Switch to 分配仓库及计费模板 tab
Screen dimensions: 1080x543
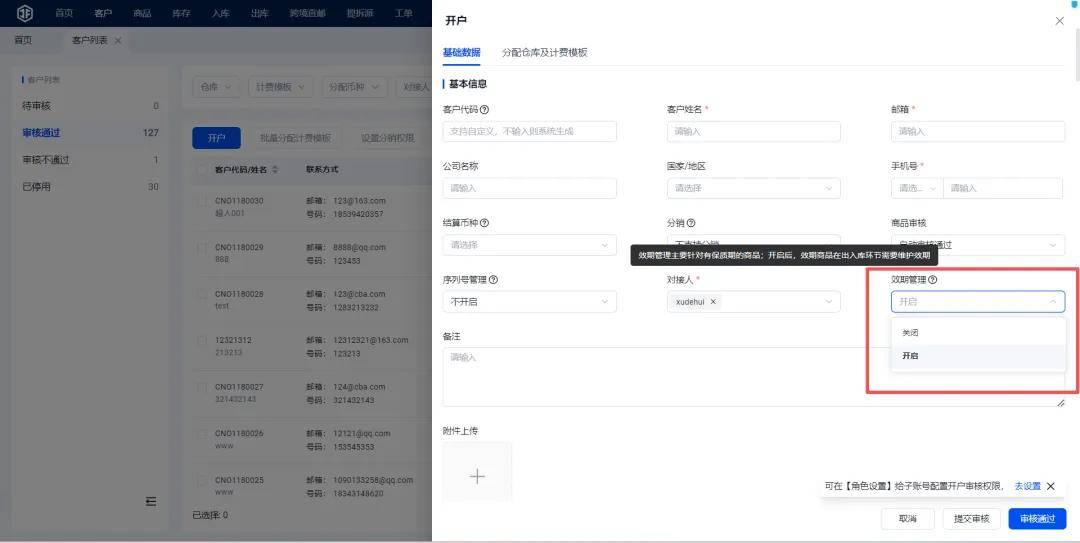[x=544, y=52]
